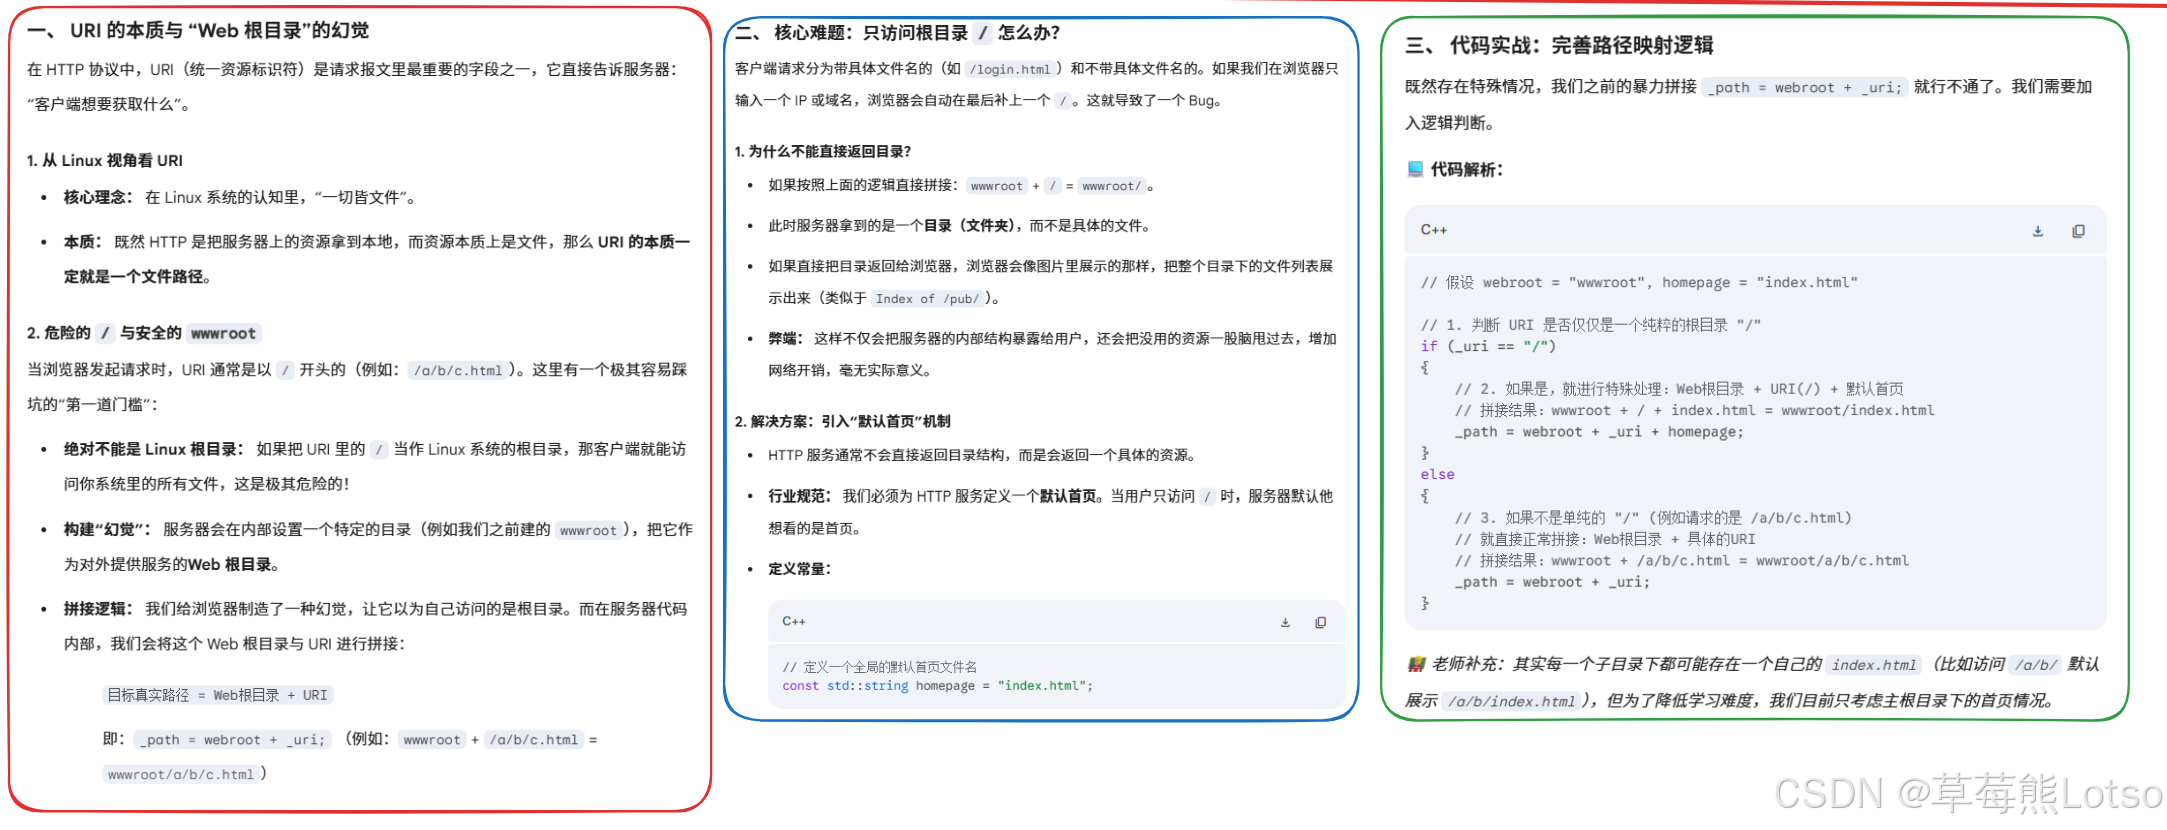Click the bold label 弊端:
The image size is (2167, 830).
(x=785, y=338)
